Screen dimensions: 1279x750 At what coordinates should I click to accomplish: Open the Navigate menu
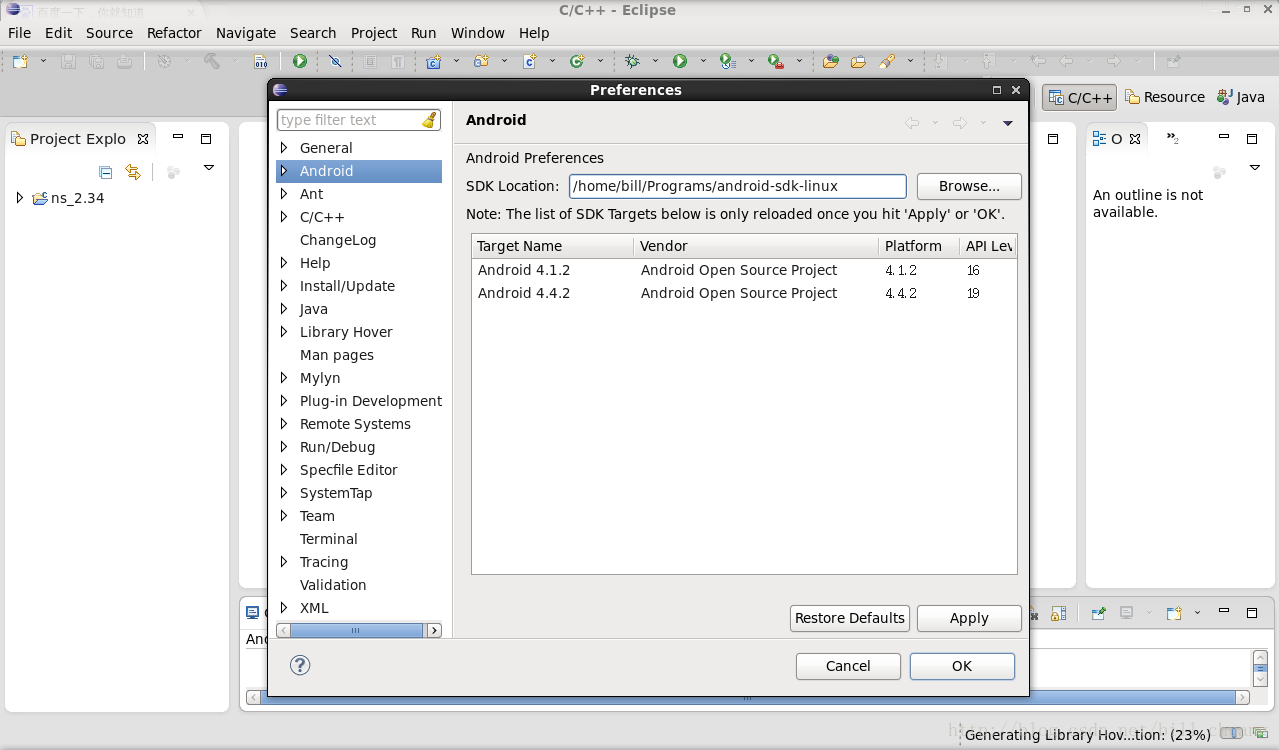point(246,33)
